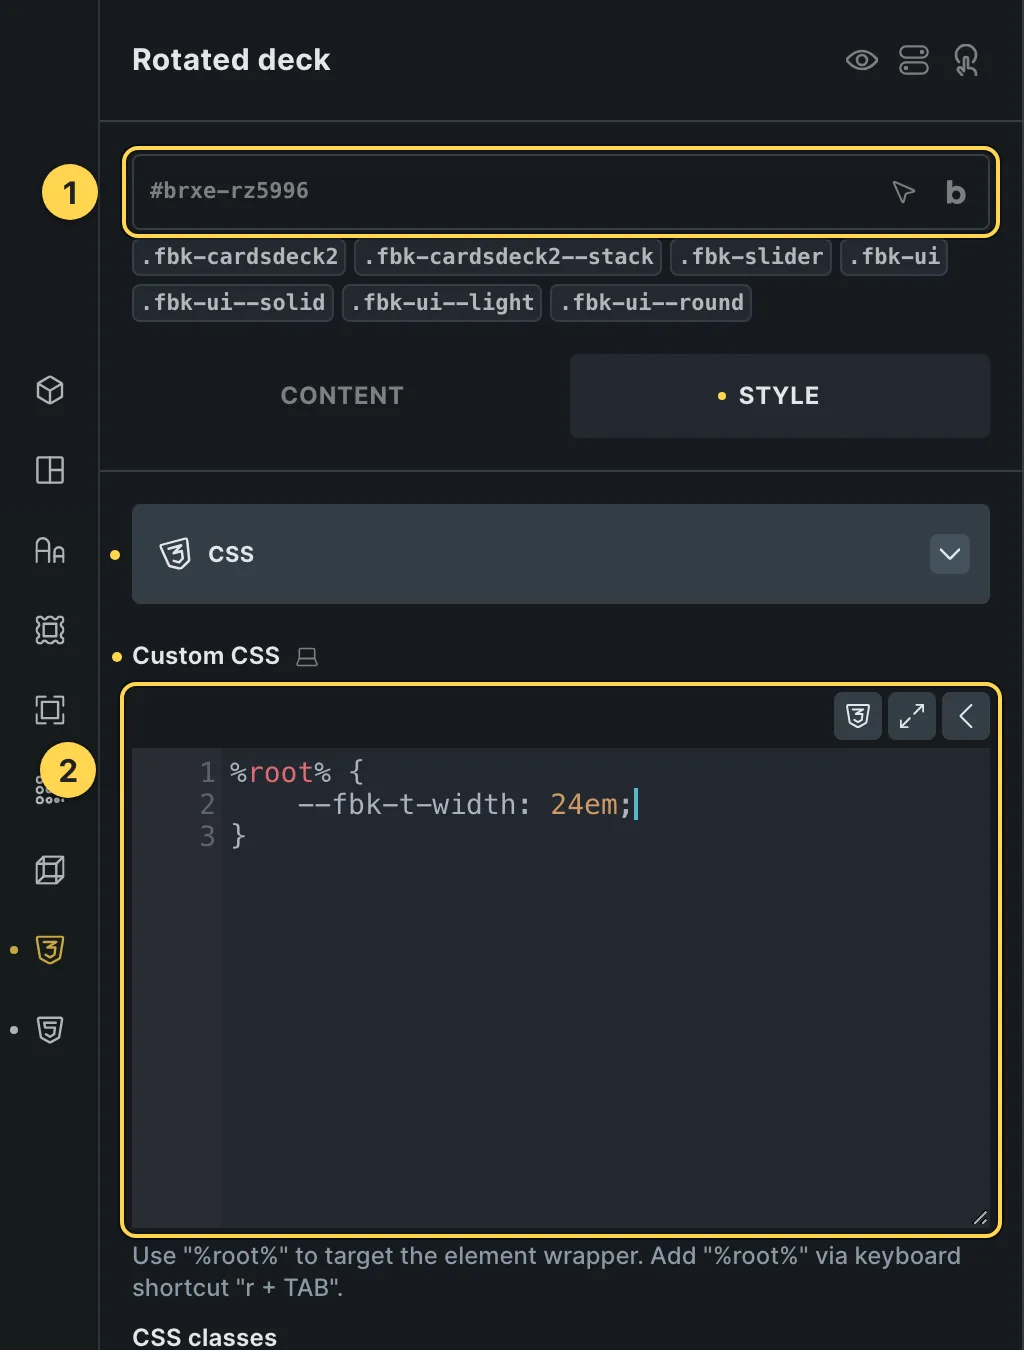Select the .fbk-cardsdeck2 class tag

[239, 257]
